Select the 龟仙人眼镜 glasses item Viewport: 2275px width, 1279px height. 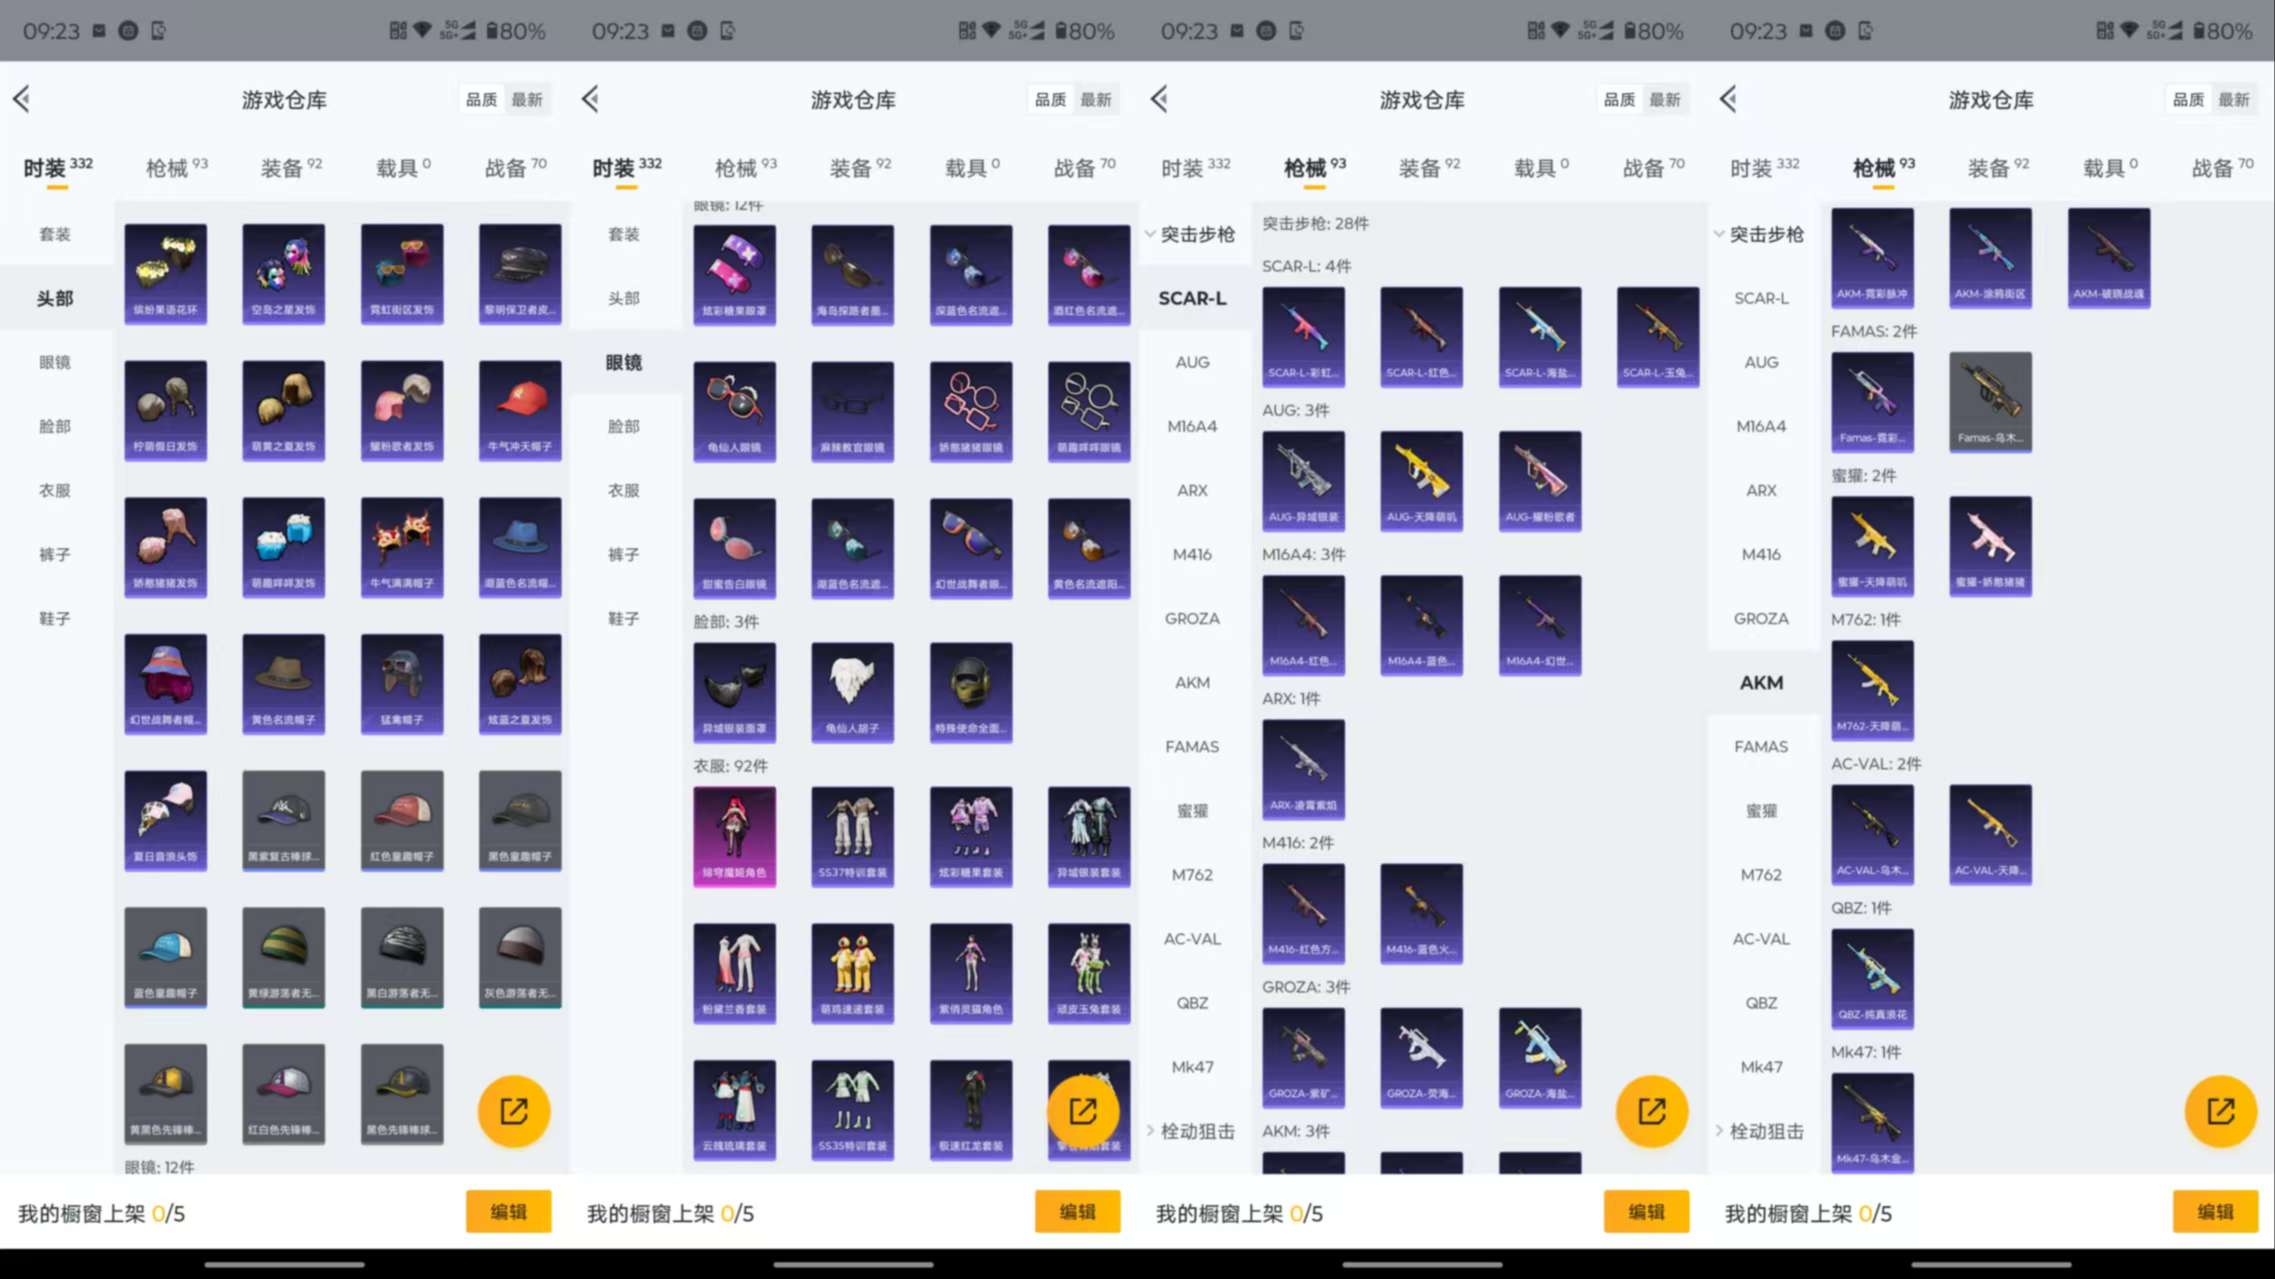(x=735, y=410)
